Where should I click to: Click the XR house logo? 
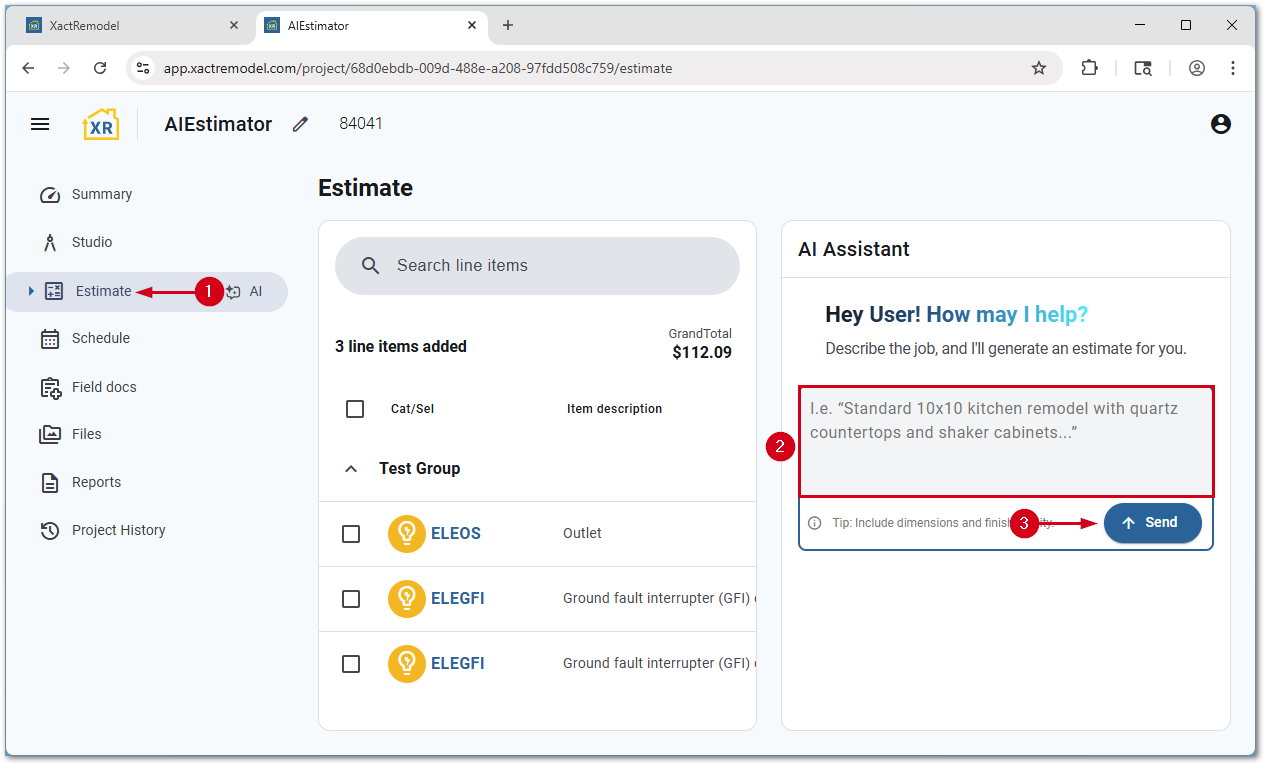[x=100, y=124]
